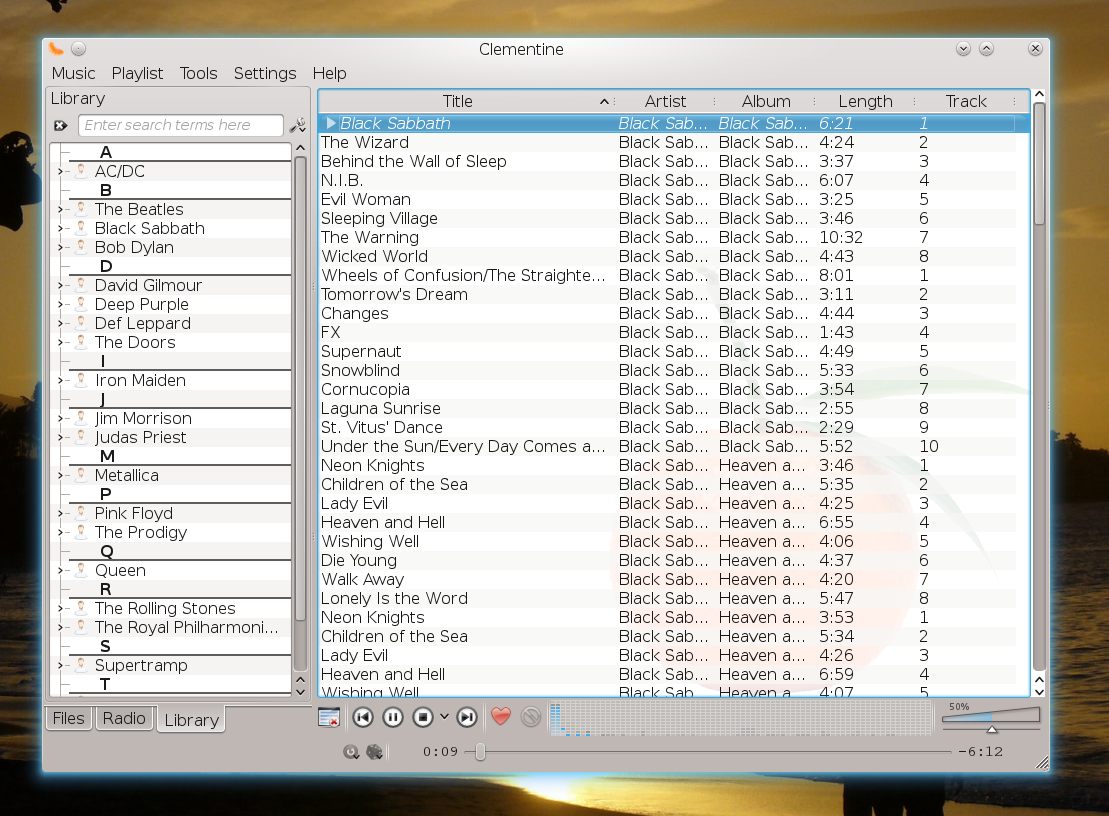Select the Sleeping Village track
This screenshot has height=816, width=1109.
pyautogui.click(x=668, y=219)
